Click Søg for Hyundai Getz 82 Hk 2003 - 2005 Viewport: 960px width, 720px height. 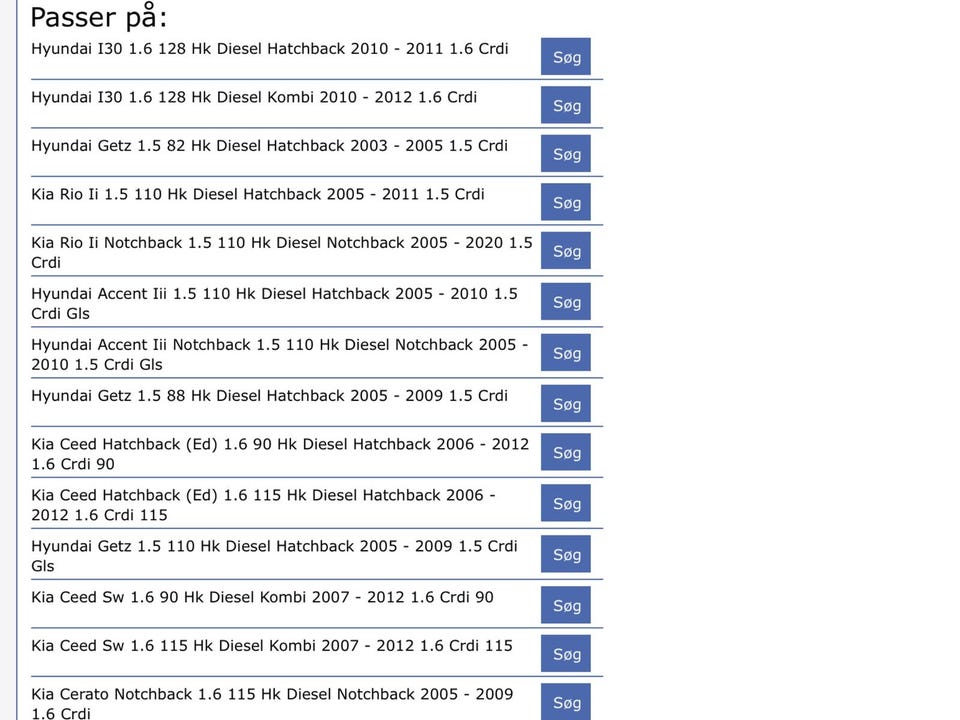566,153
